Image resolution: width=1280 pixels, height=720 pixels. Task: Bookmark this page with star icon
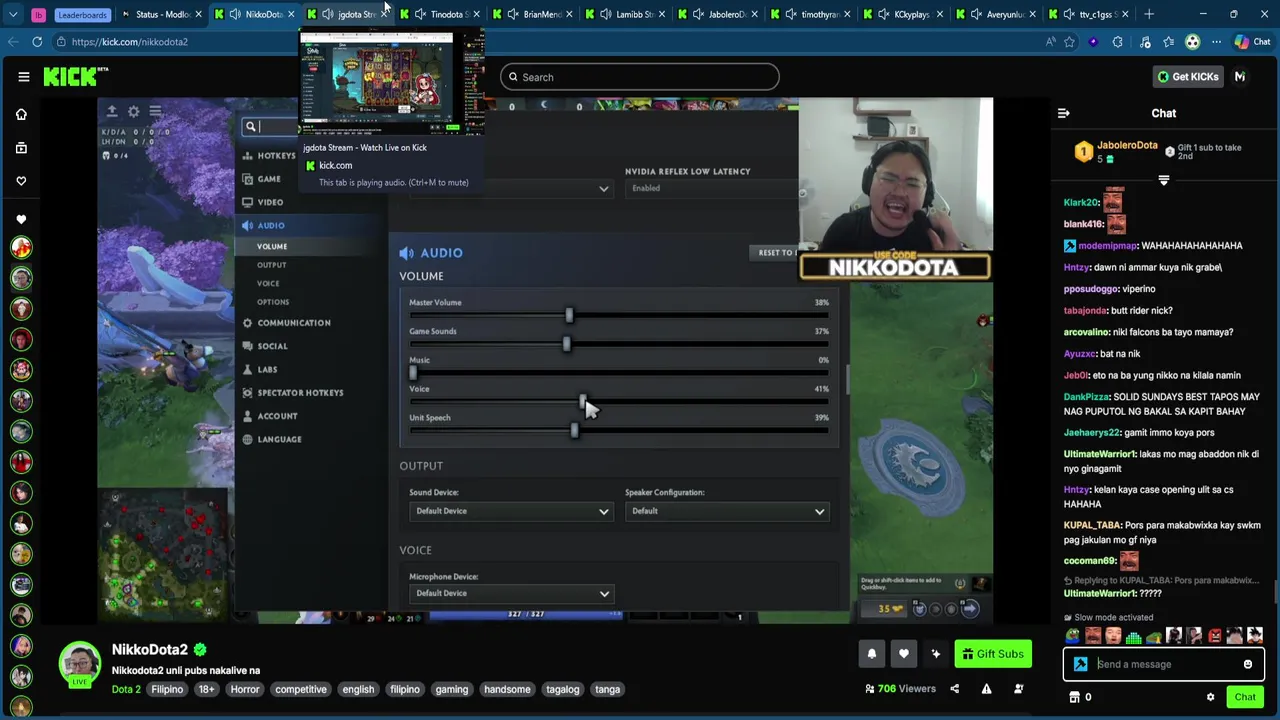click(x=1069, y=42)
